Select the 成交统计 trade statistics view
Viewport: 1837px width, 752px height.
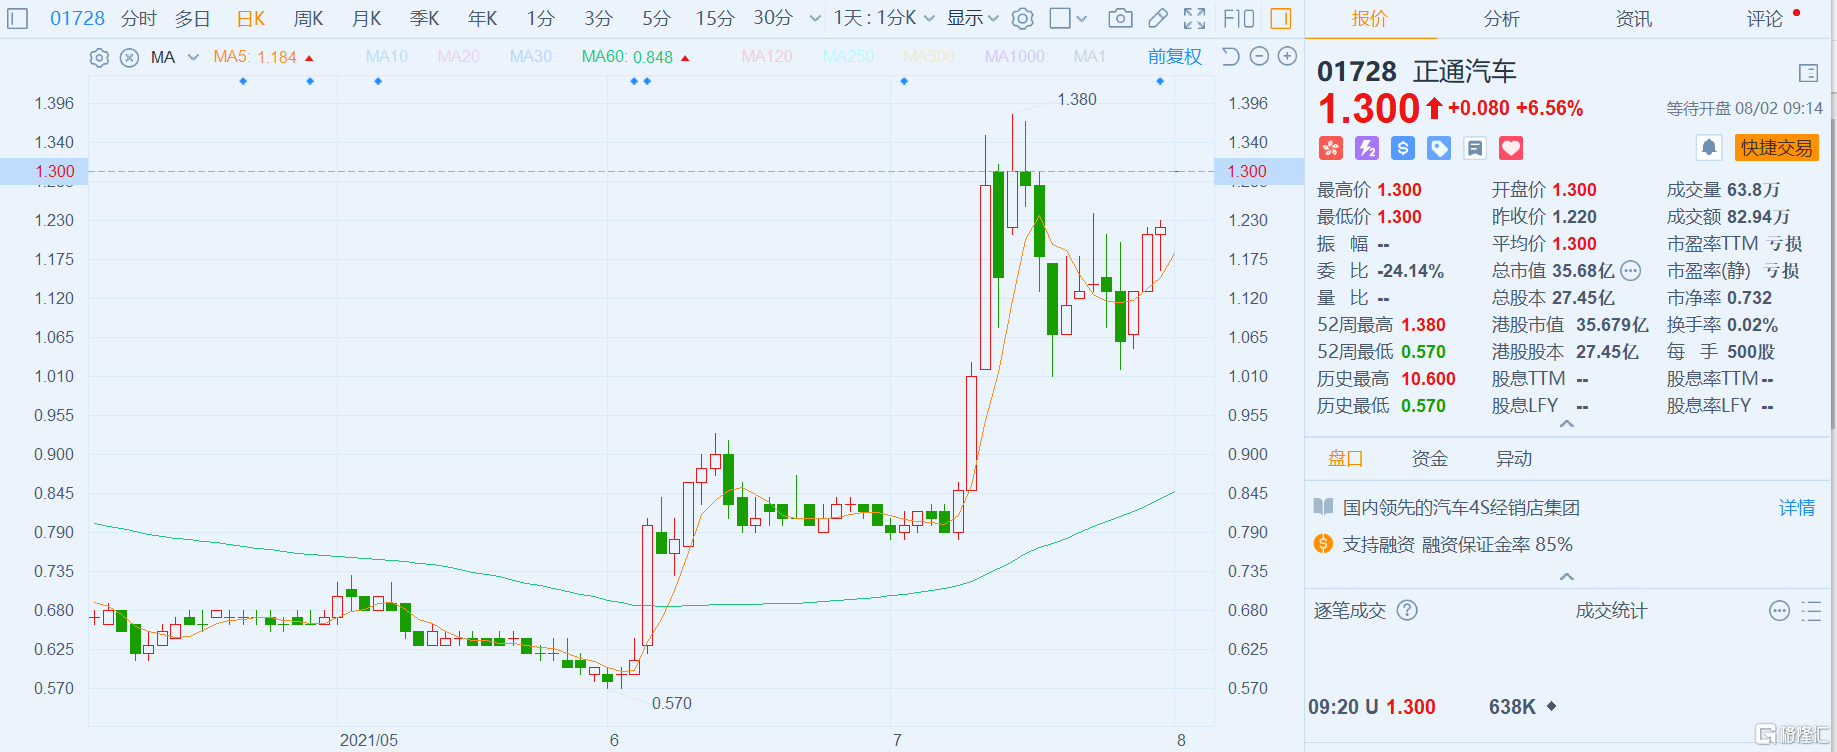(x=1610, y=611)
